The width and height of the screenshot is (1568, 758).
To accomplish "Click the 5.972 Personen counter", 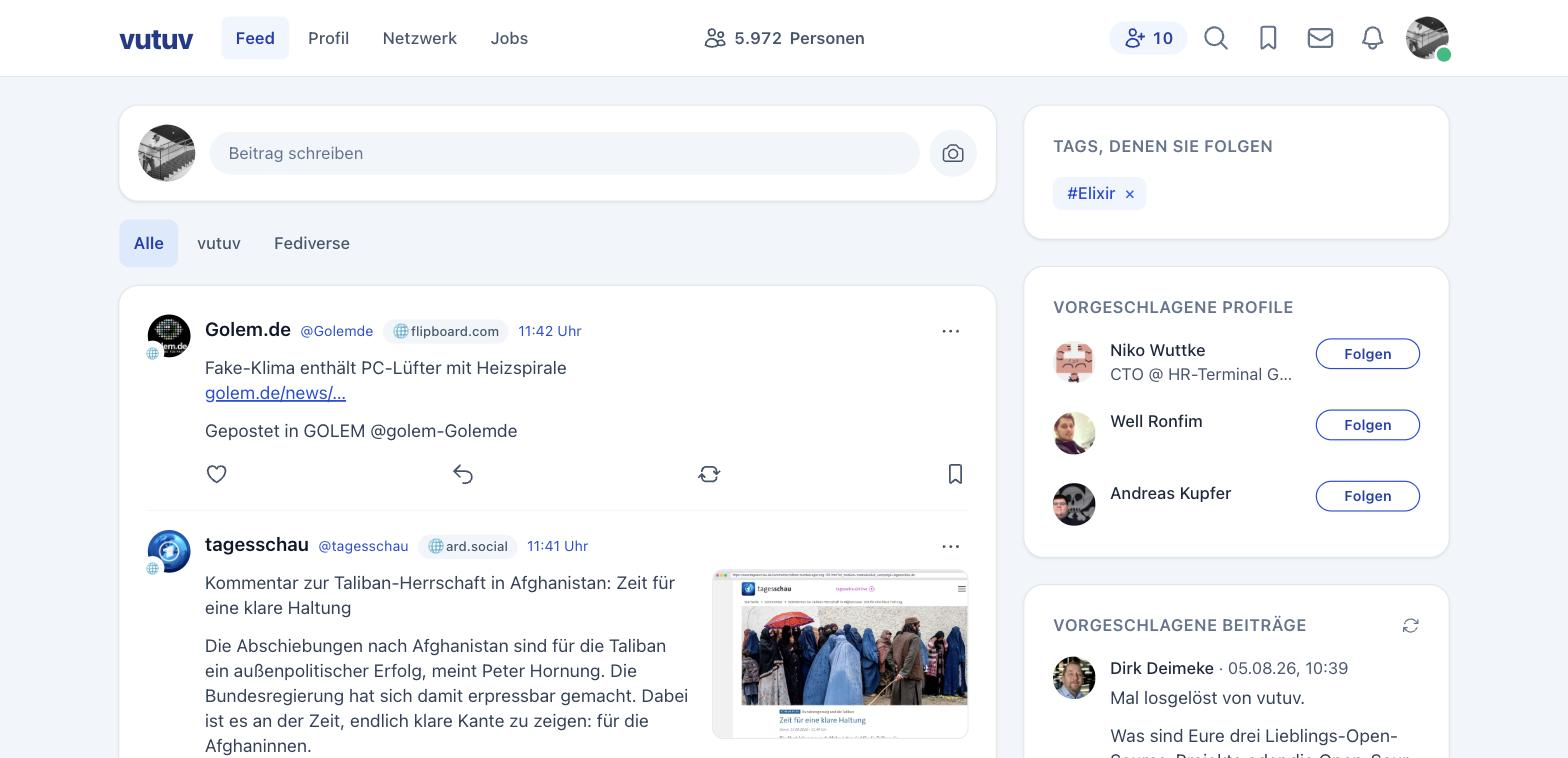I will [784, 38].
